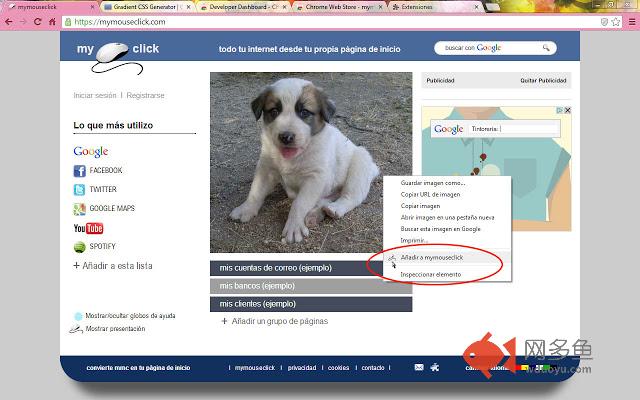
Task: Open the Twitter icon shortcut
Action: coord(79,190)
